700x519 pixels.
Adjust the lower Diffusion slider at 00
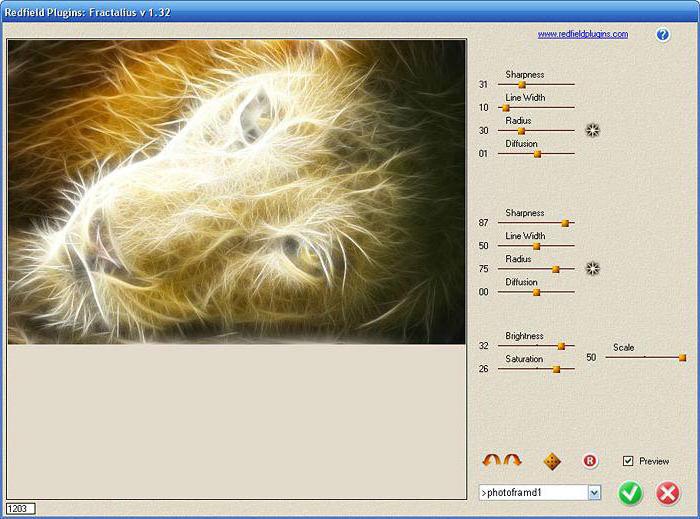[x=537, y=292]
